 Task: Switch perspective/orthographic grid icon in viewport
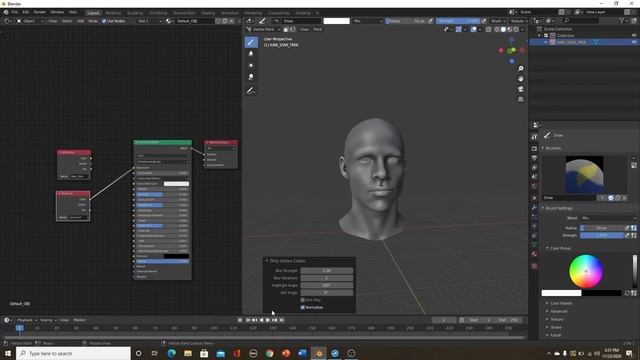point(520,99)
